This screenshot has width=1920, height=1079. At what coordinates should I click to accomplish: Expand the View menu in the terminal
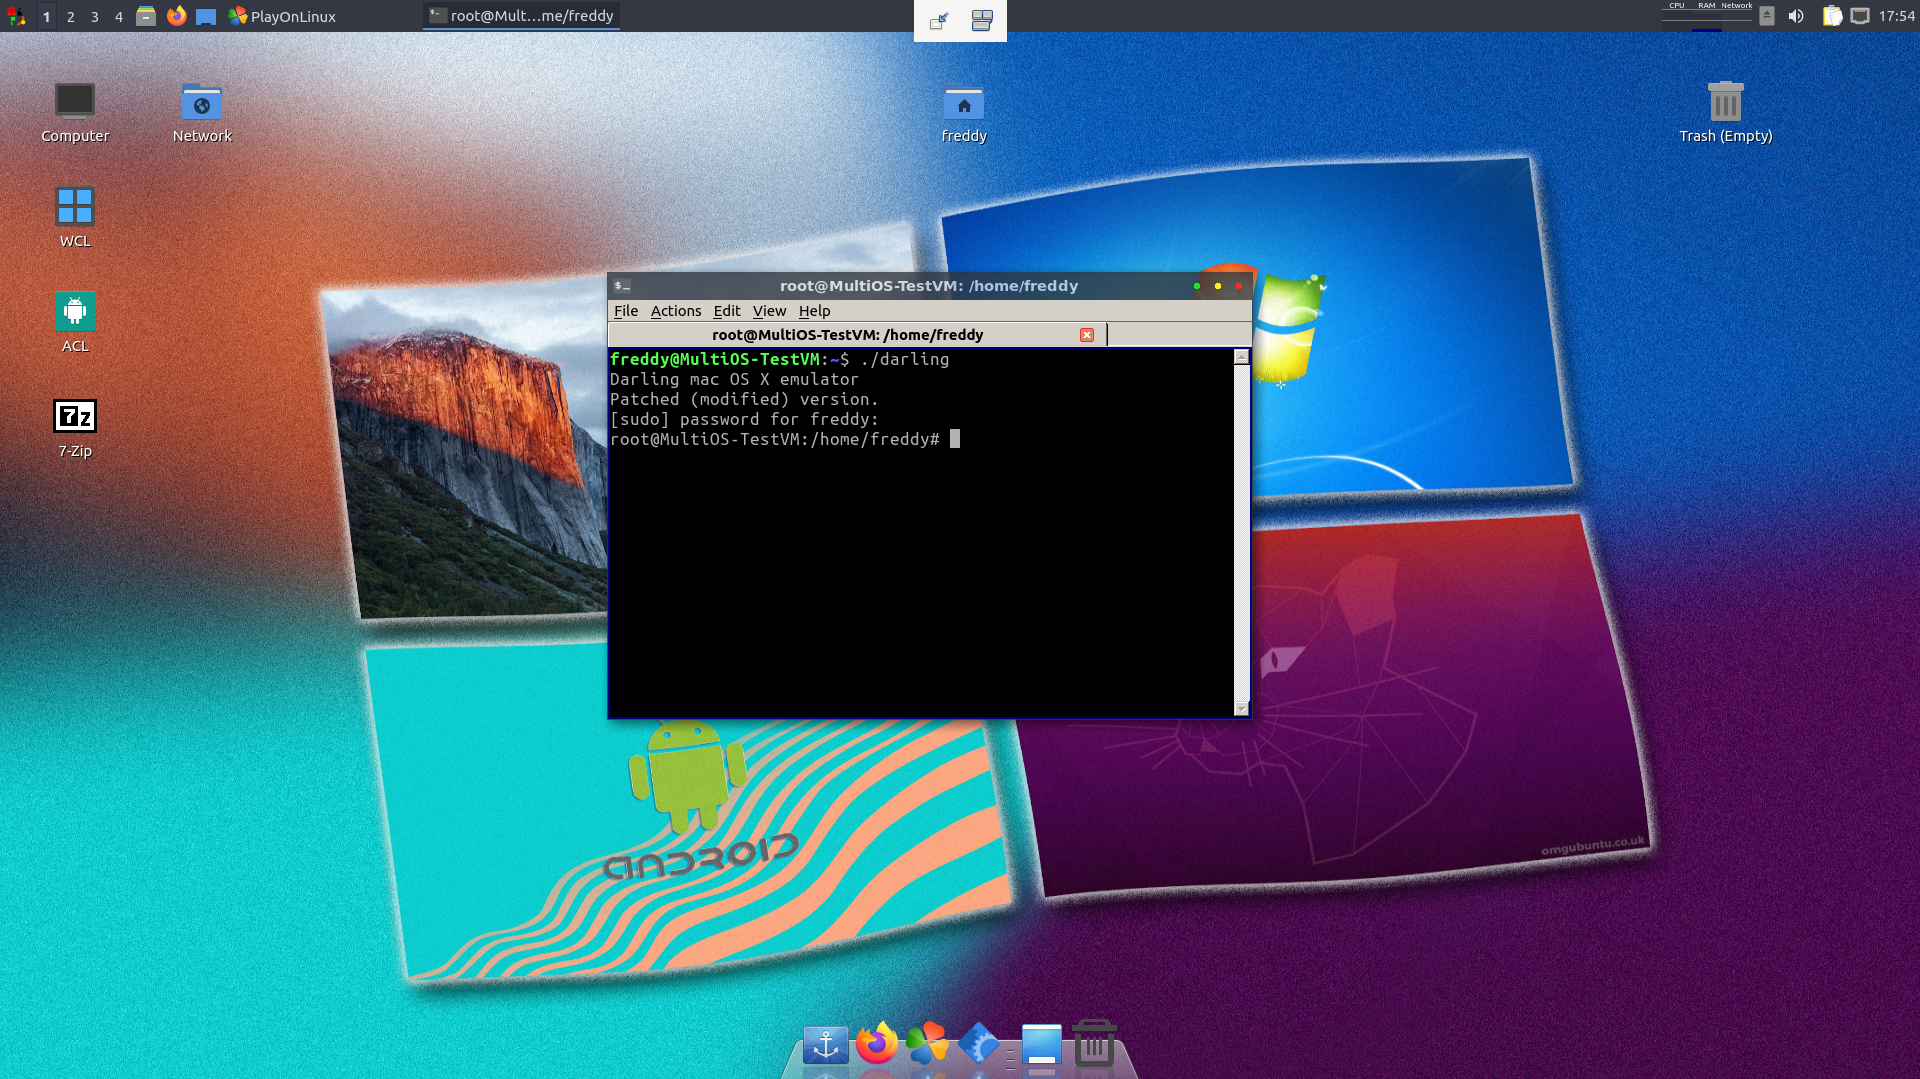[769, 311]
